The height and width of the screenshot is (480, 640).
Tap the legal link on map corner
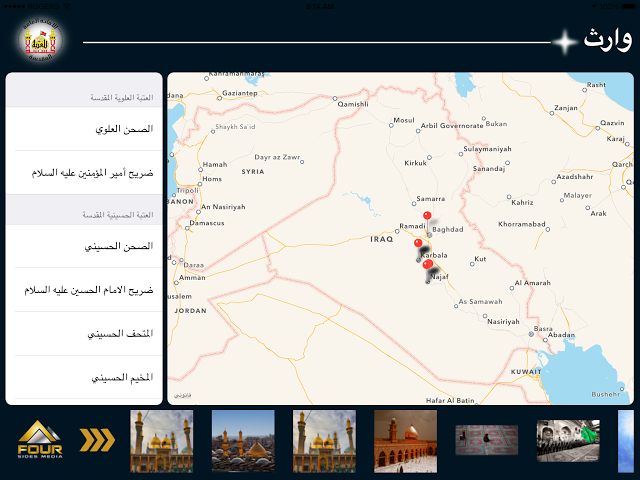point(182,395)
